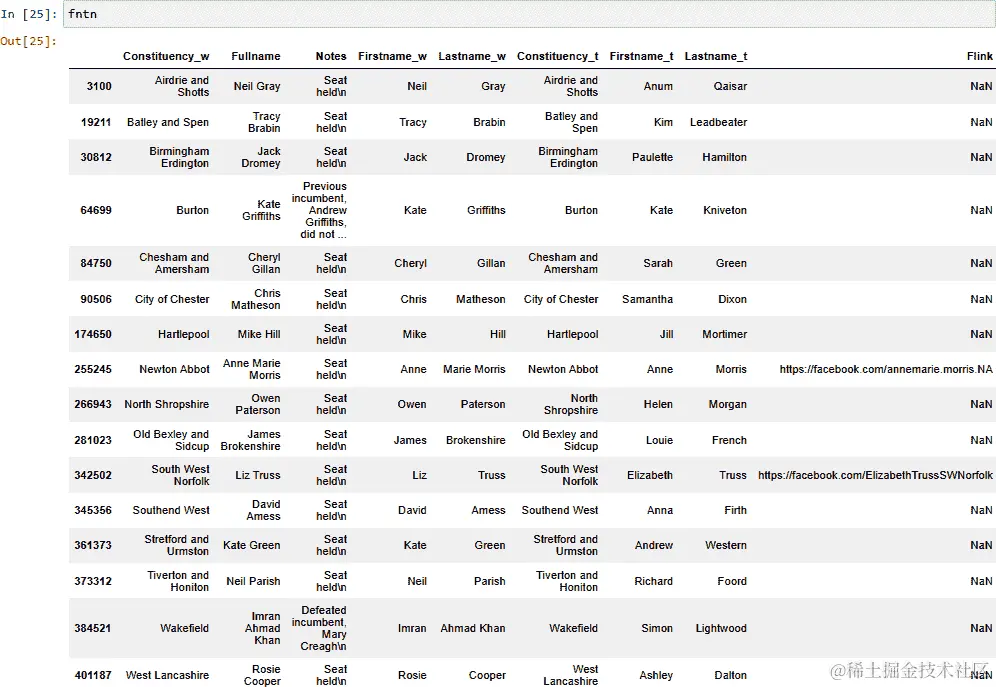Click Lastname_t cell Kniveton
The height and width of the screenshot is (687, 996).
coord(725,210)
